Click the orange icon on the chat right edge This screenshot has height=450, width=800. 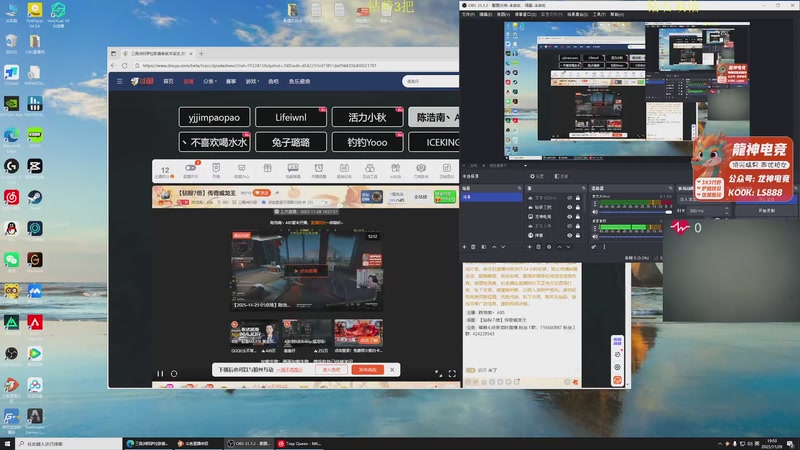click(x=617, y=381)
